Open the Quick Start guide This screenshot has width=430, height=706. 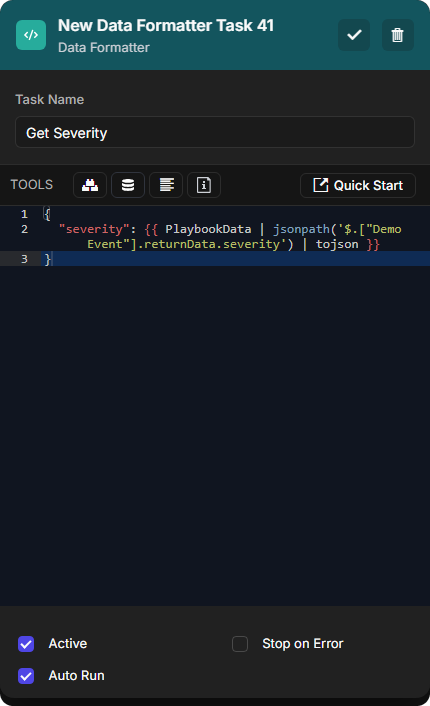[358, 185]
